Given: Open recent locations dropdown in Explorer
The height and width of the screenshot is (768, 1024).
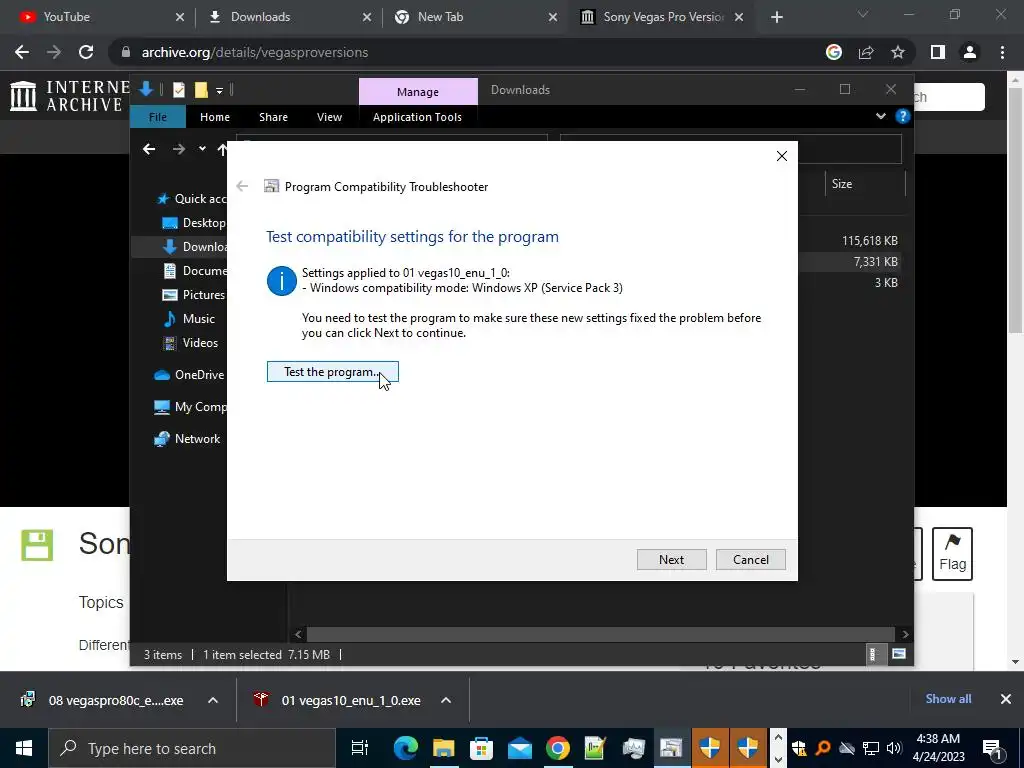Looking at the screenshot, I should click(202, 149).
